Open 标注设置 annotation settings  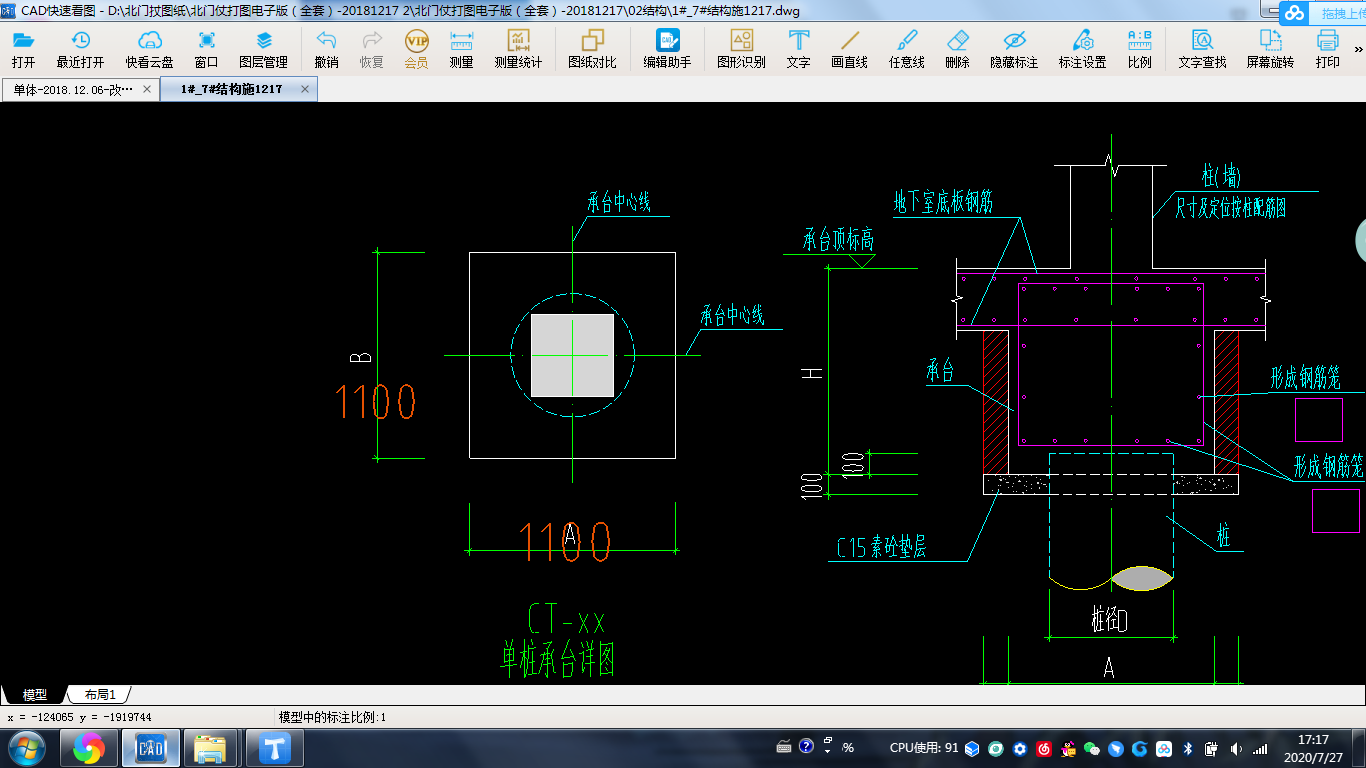pos(1083,47)
